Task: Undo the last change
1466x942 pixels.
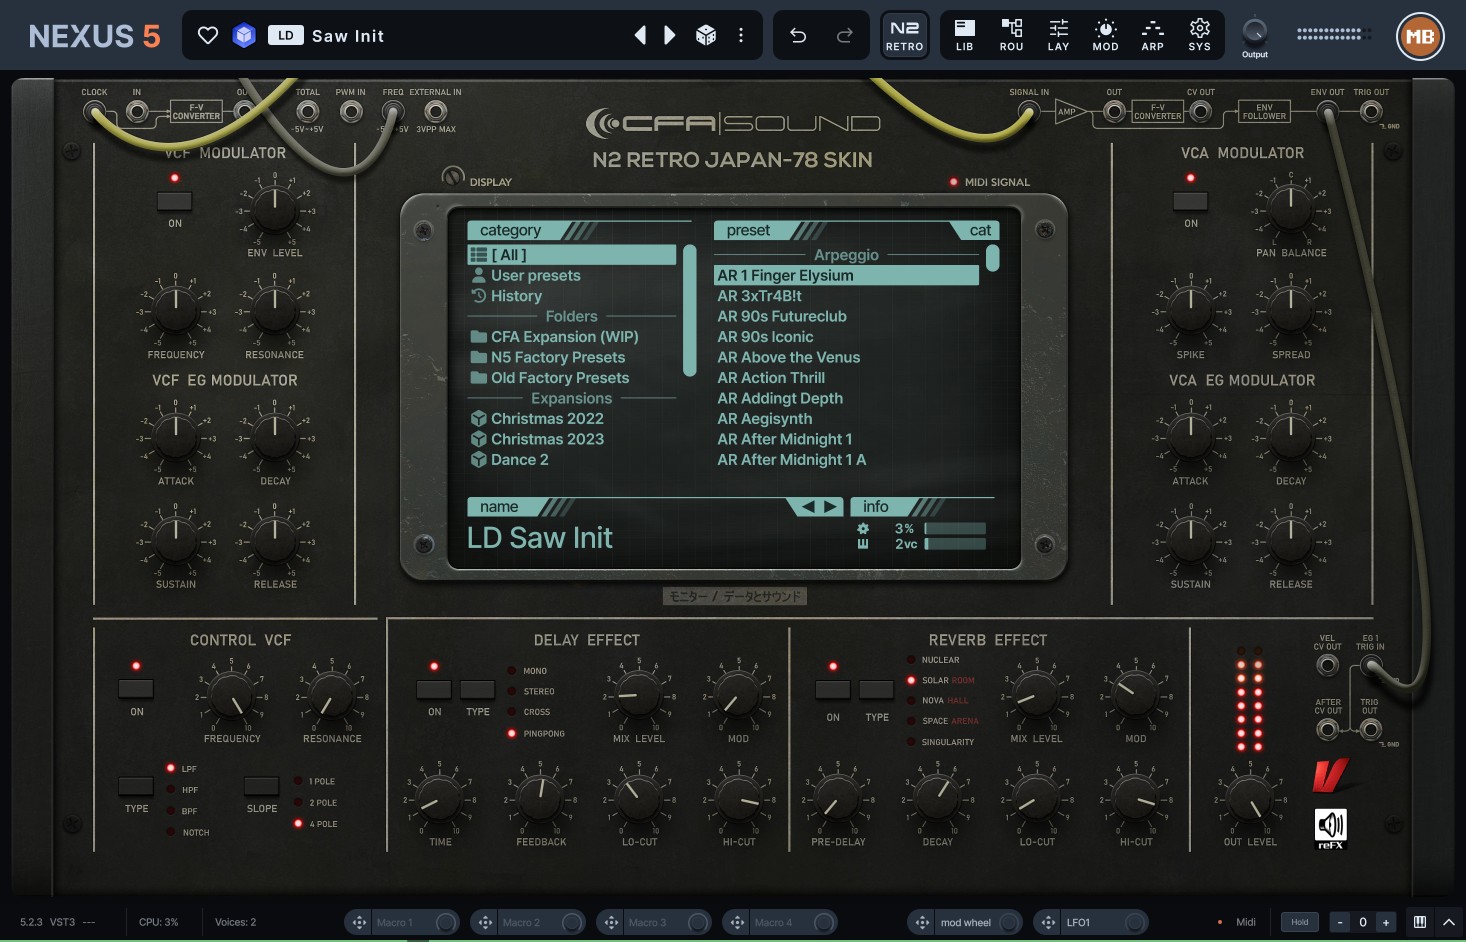Action: (798, 36)
